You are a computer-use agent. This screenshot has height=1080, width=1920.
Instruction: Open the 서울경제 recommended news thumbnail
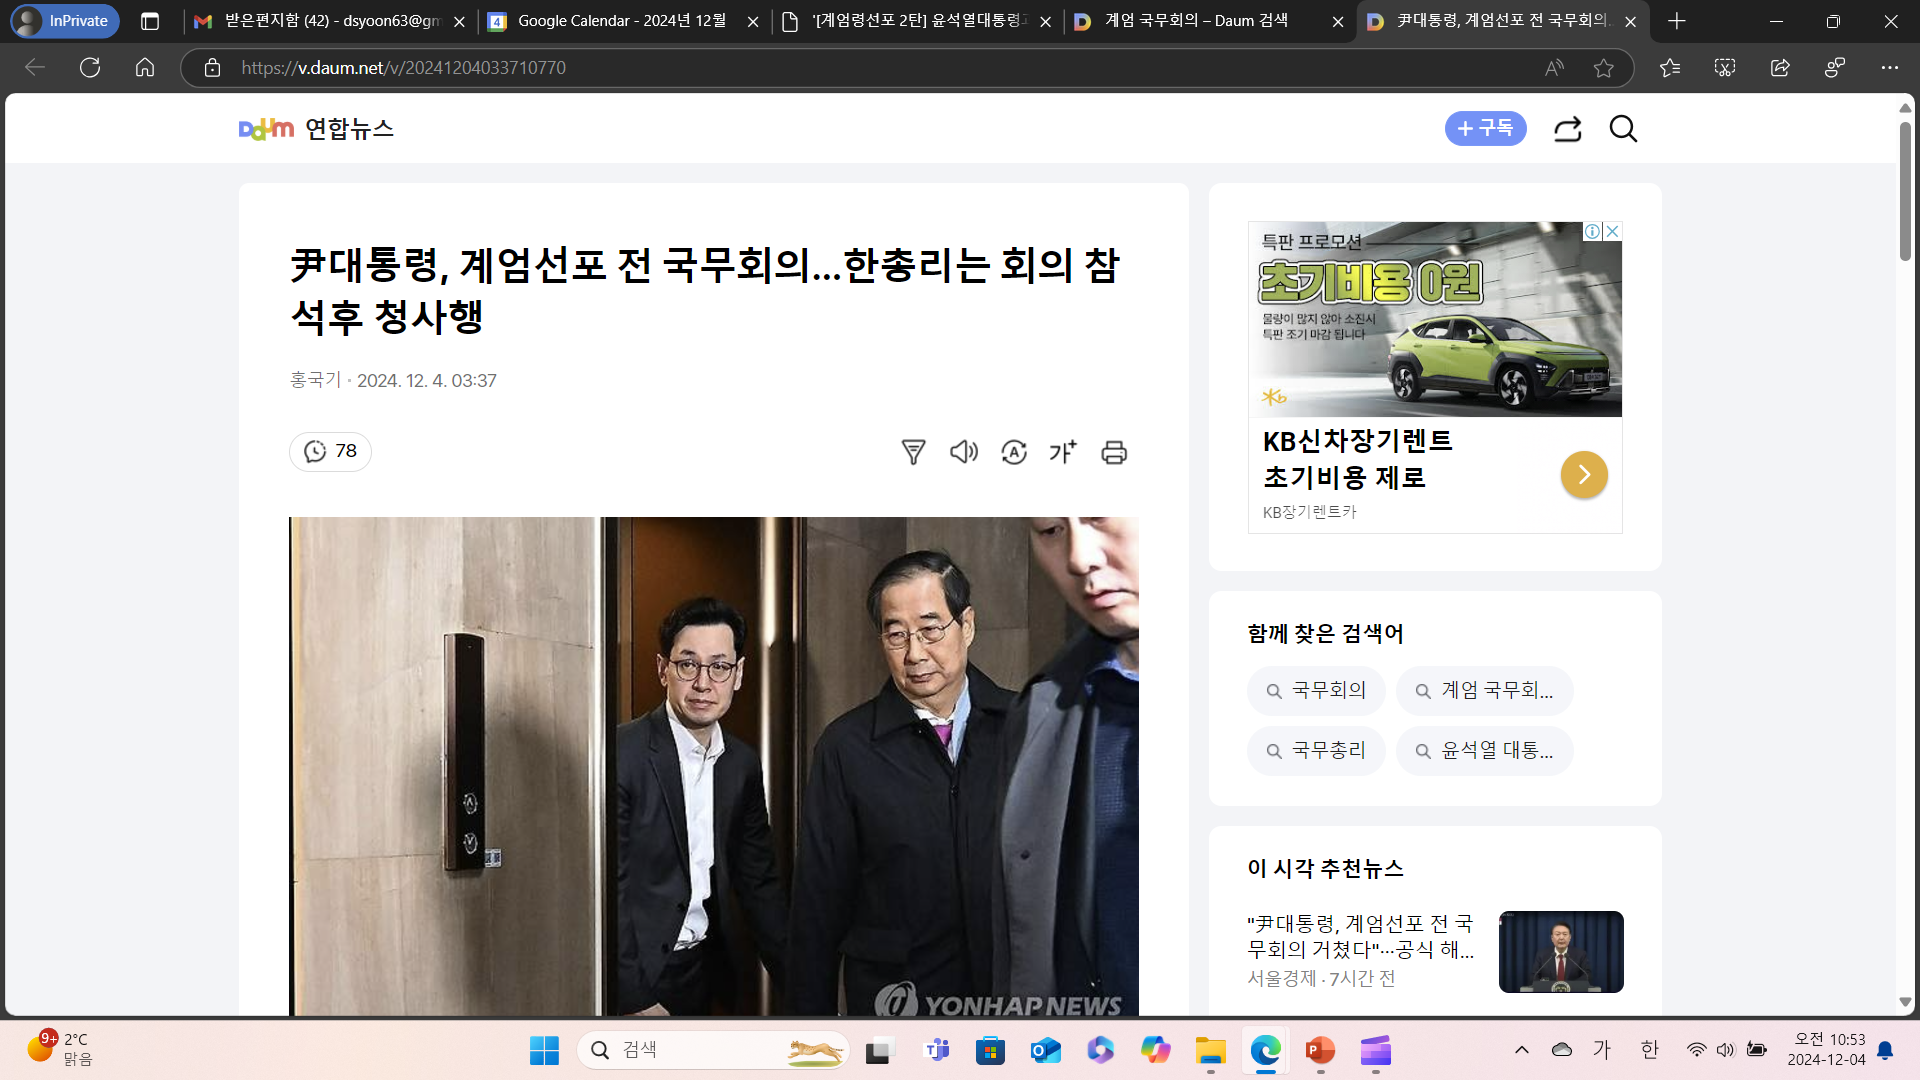coord(1561,952)
